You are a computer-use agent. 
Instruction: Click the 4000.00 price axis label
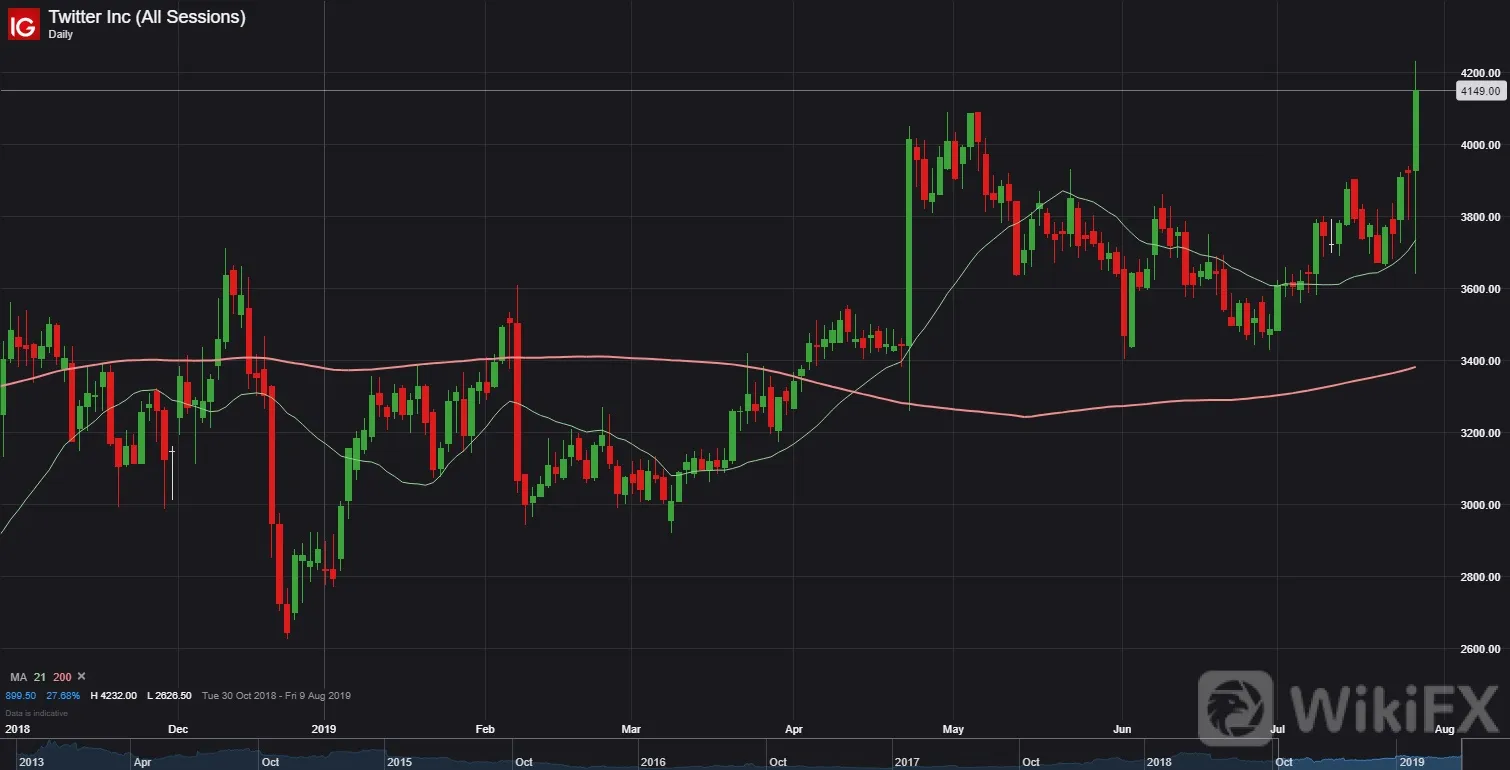(1480, 145)
